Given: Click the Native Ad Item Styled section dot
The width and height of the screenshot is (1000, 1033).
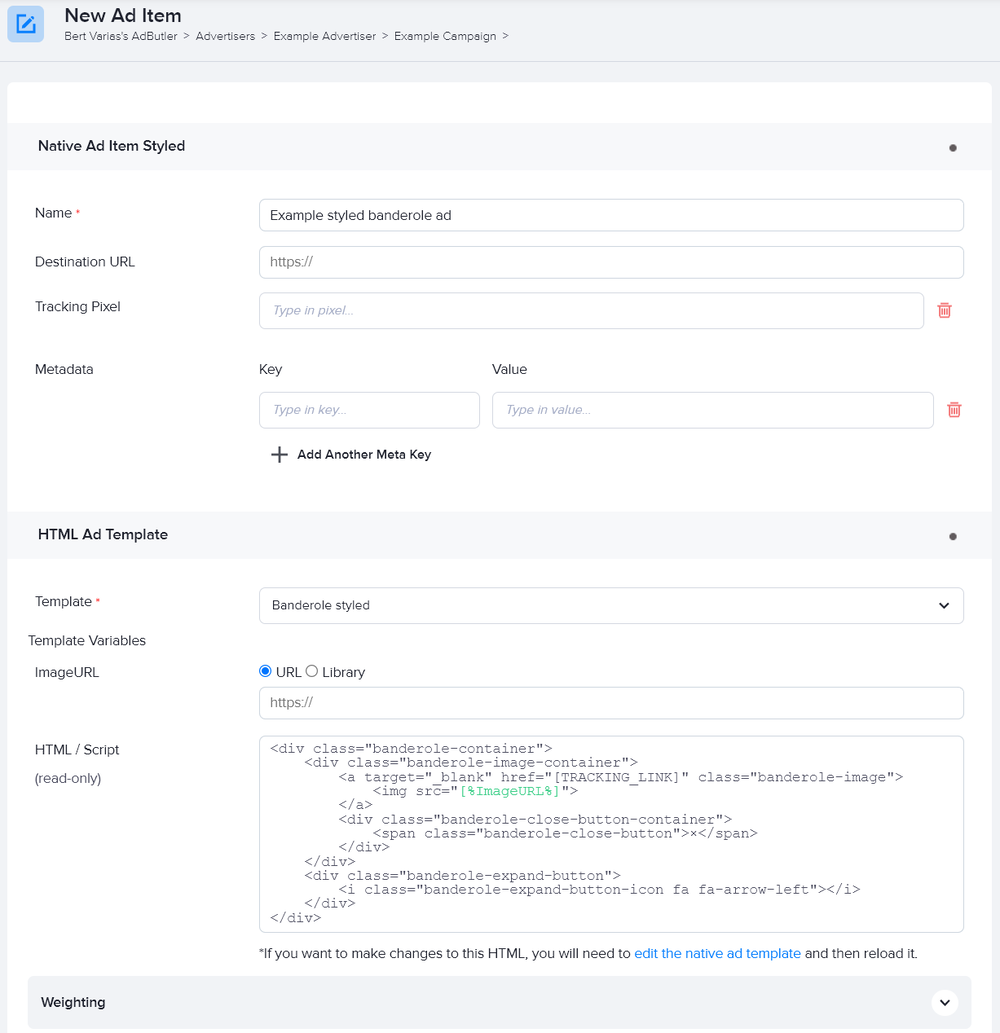Looking at the screenshot, I should point(953,148).
